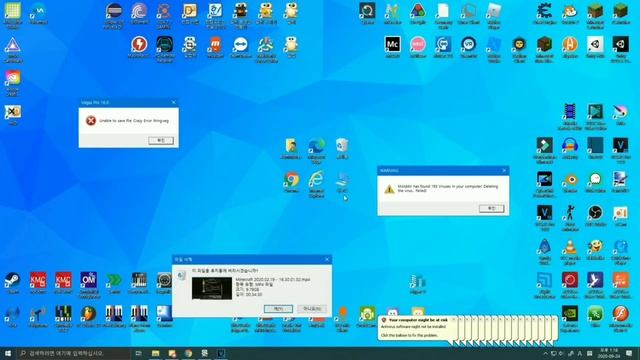
Task: Select the NVIDIA GeForce Experience icon
Action: point(570,314)
